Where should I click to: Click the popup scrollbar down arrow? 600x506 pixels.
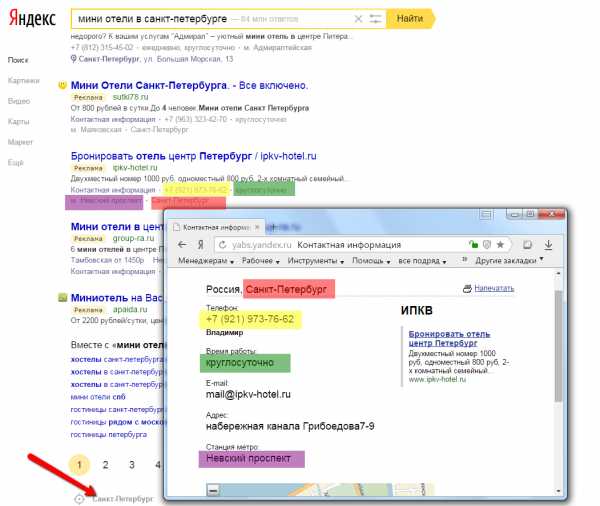pyautogui.click(x=558, y=491)
